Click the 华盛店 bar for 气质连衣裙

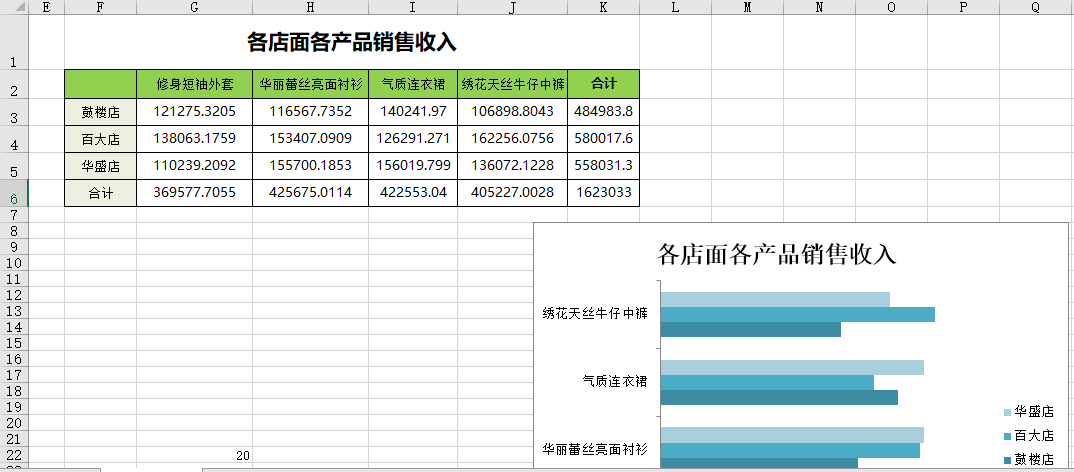pyautogui.click(x=792, y=367)
